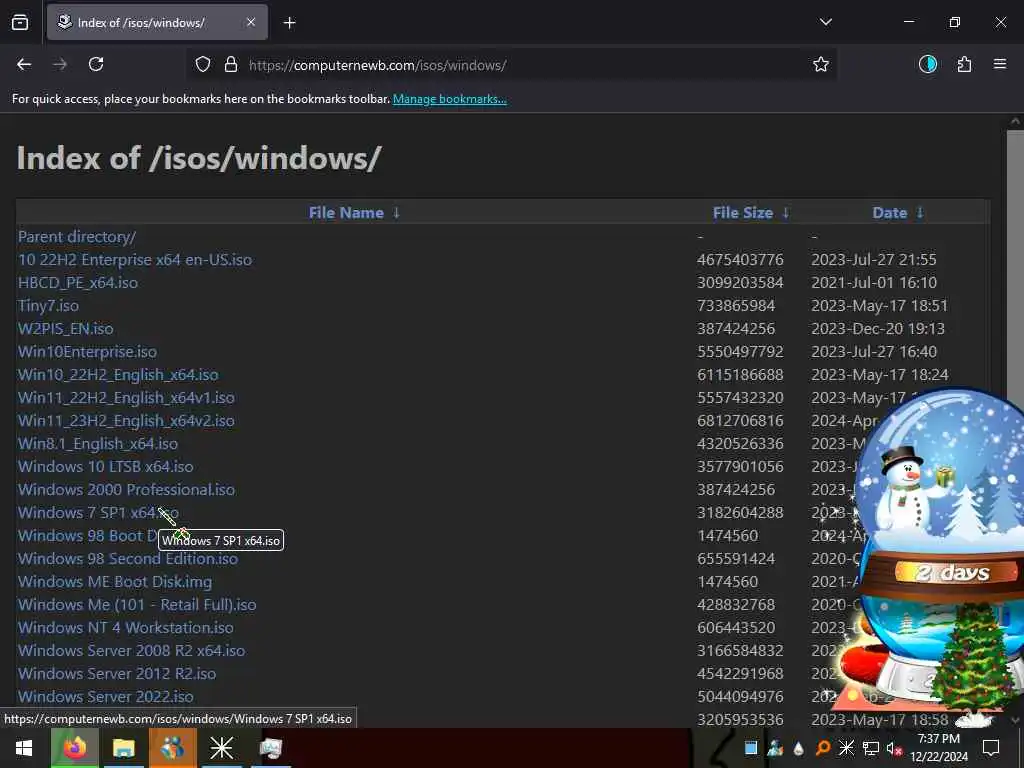1024x768 pixels.
Task: Open File Explorer from the taskbar
Action: tap(123, 748)
